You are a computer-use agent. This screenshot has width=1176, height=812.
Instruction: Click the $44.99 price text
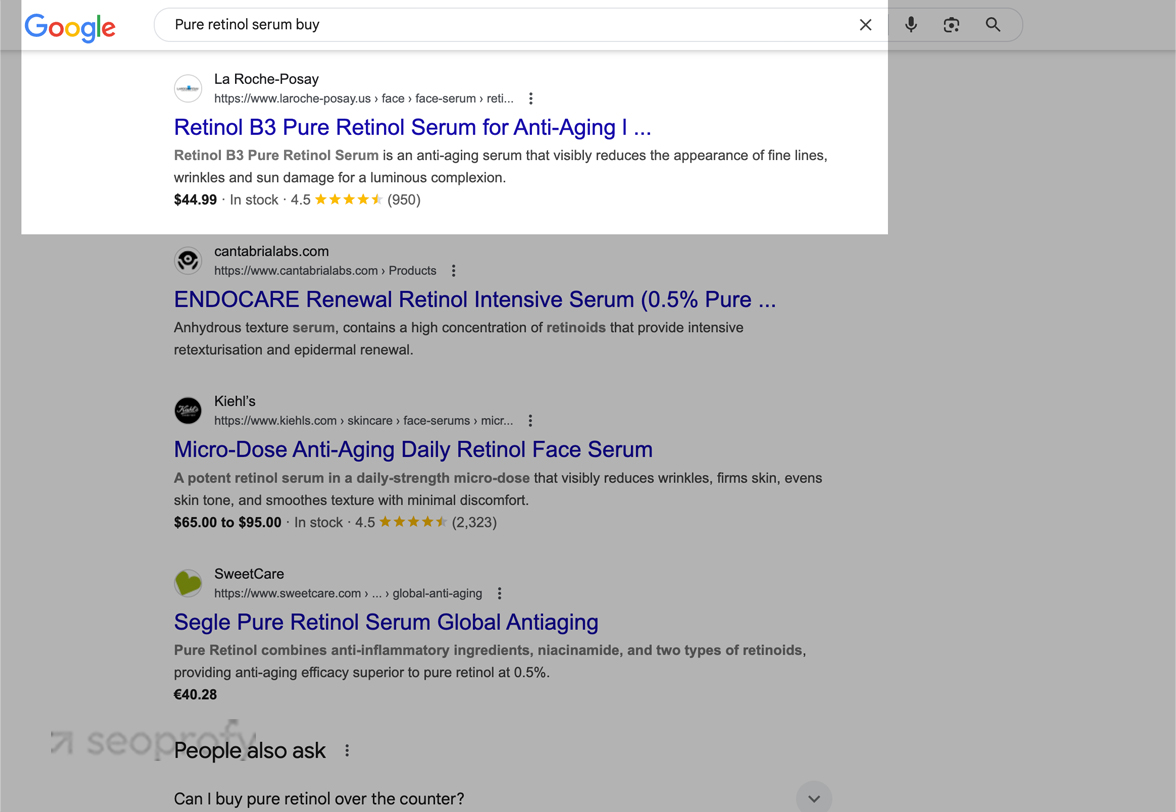[x=195, y=199]
